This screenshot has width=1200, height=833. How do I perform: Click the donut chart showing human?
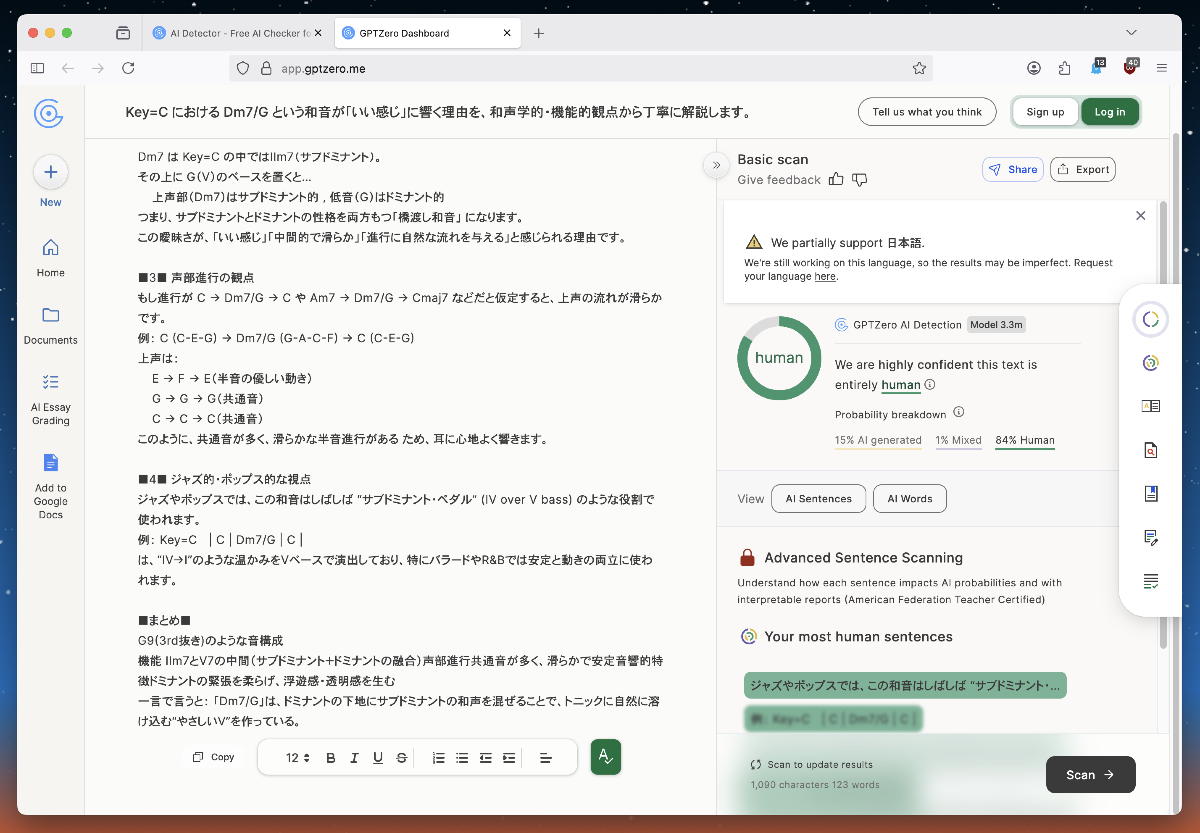(779, 358)
